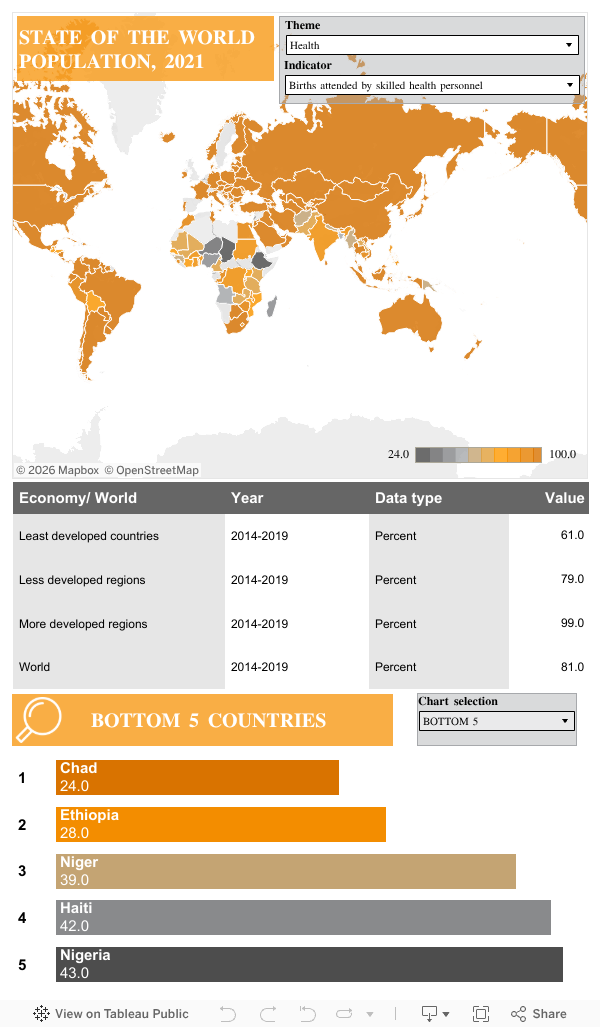Select the Chad bar in chart
This screenshot has width=600, height=1027.
197,777
